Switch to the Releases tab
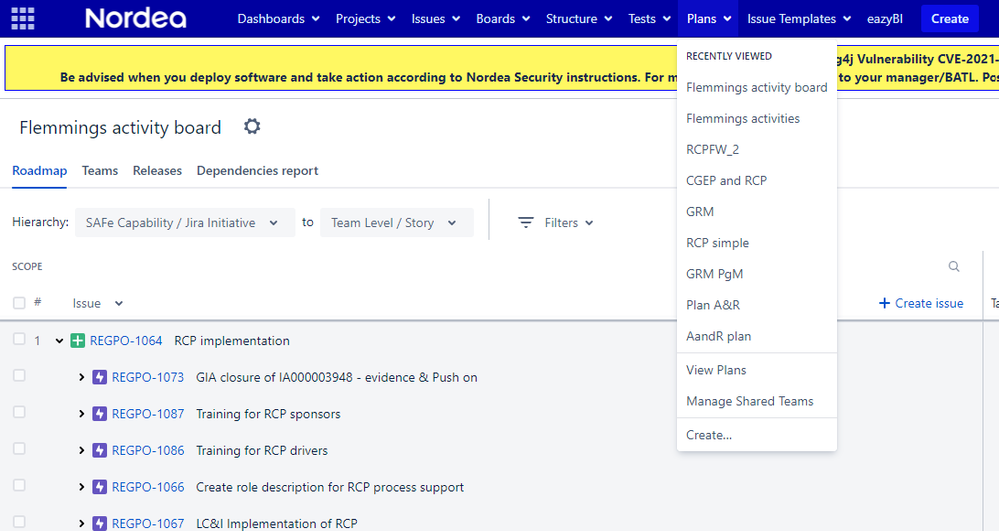 tap(157, 171)
